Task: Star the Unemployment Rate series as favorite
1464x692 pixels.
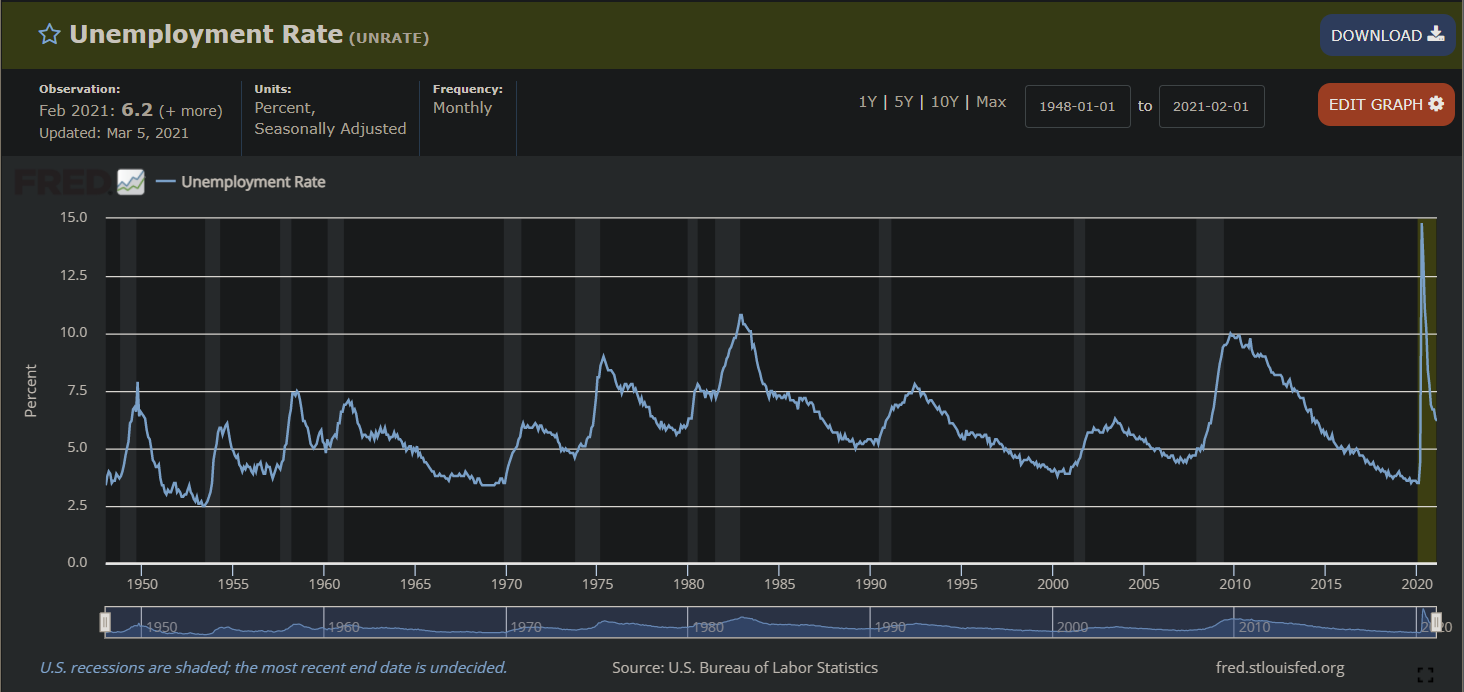Action: 49,35
